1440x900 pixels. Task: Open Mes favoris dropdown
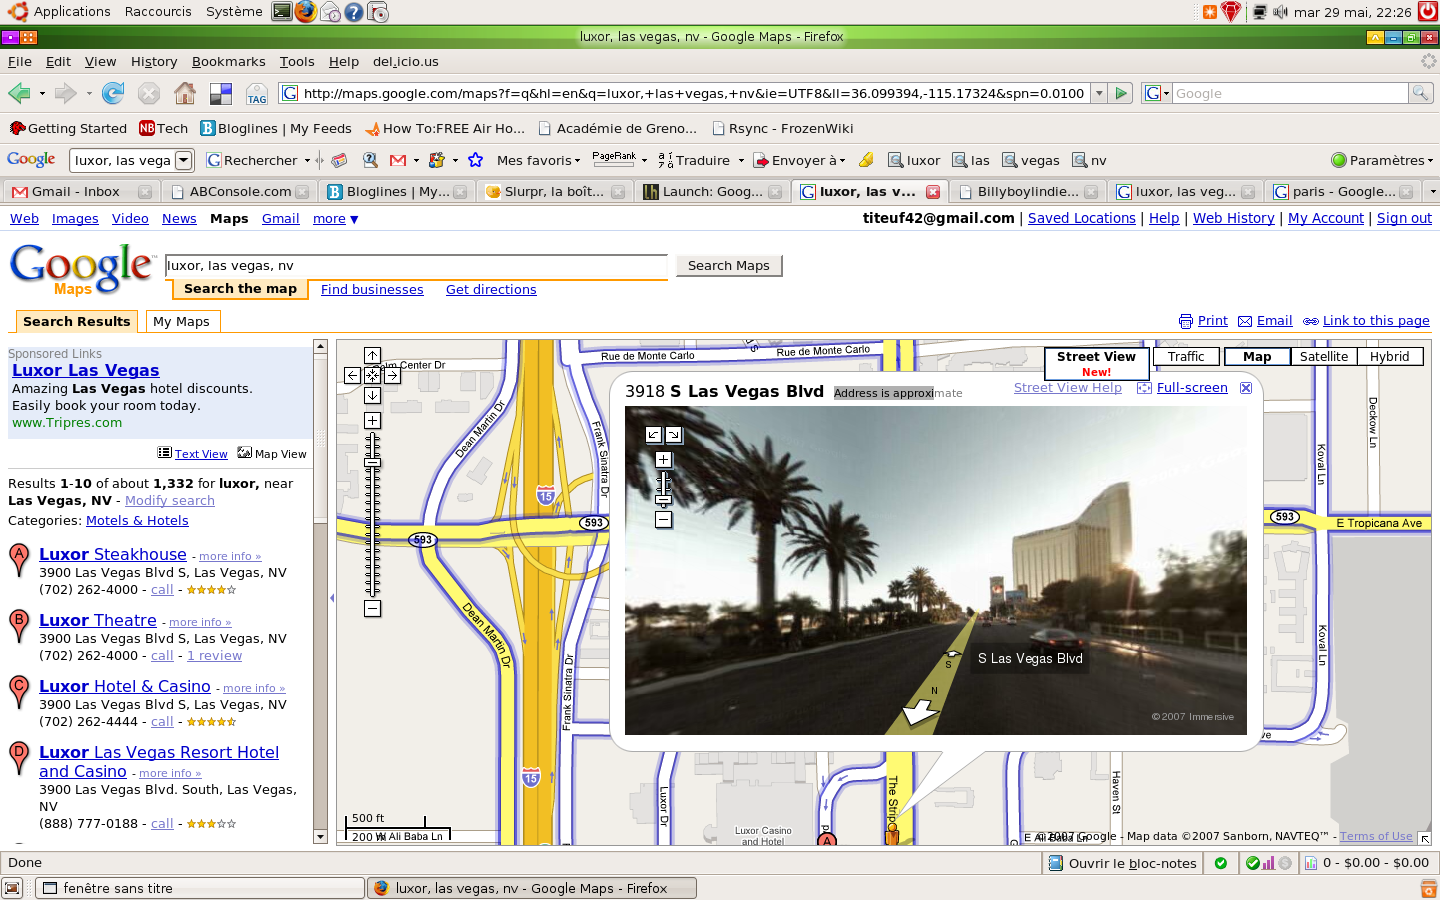point(539,160)
